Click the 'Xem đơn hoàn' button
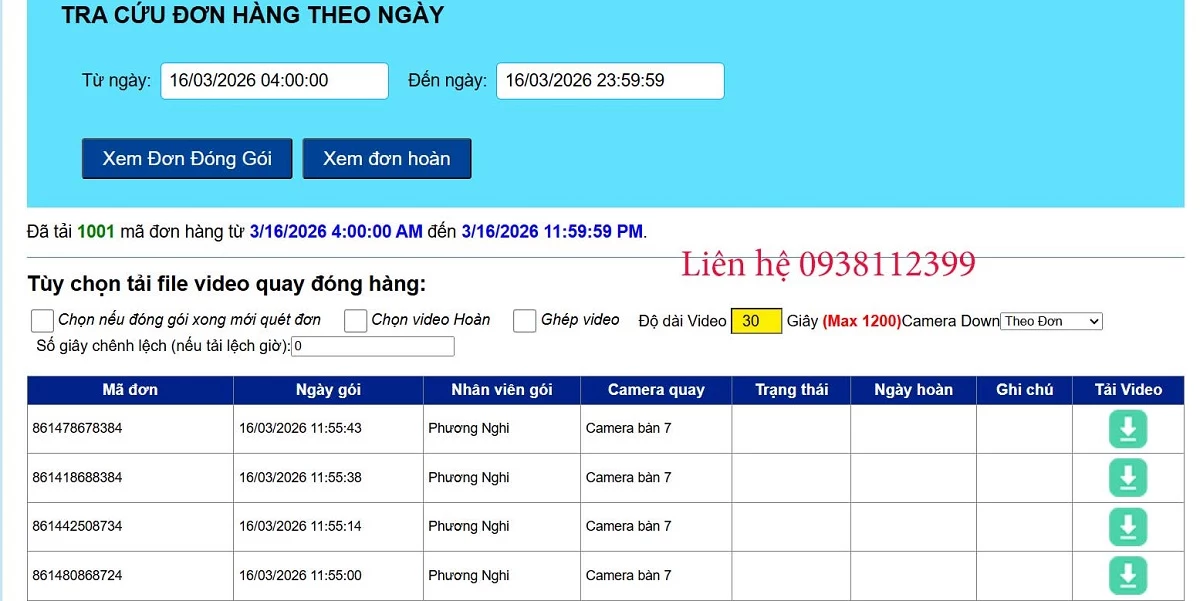This screenshot has width=1200, height=601. point(387,157)
